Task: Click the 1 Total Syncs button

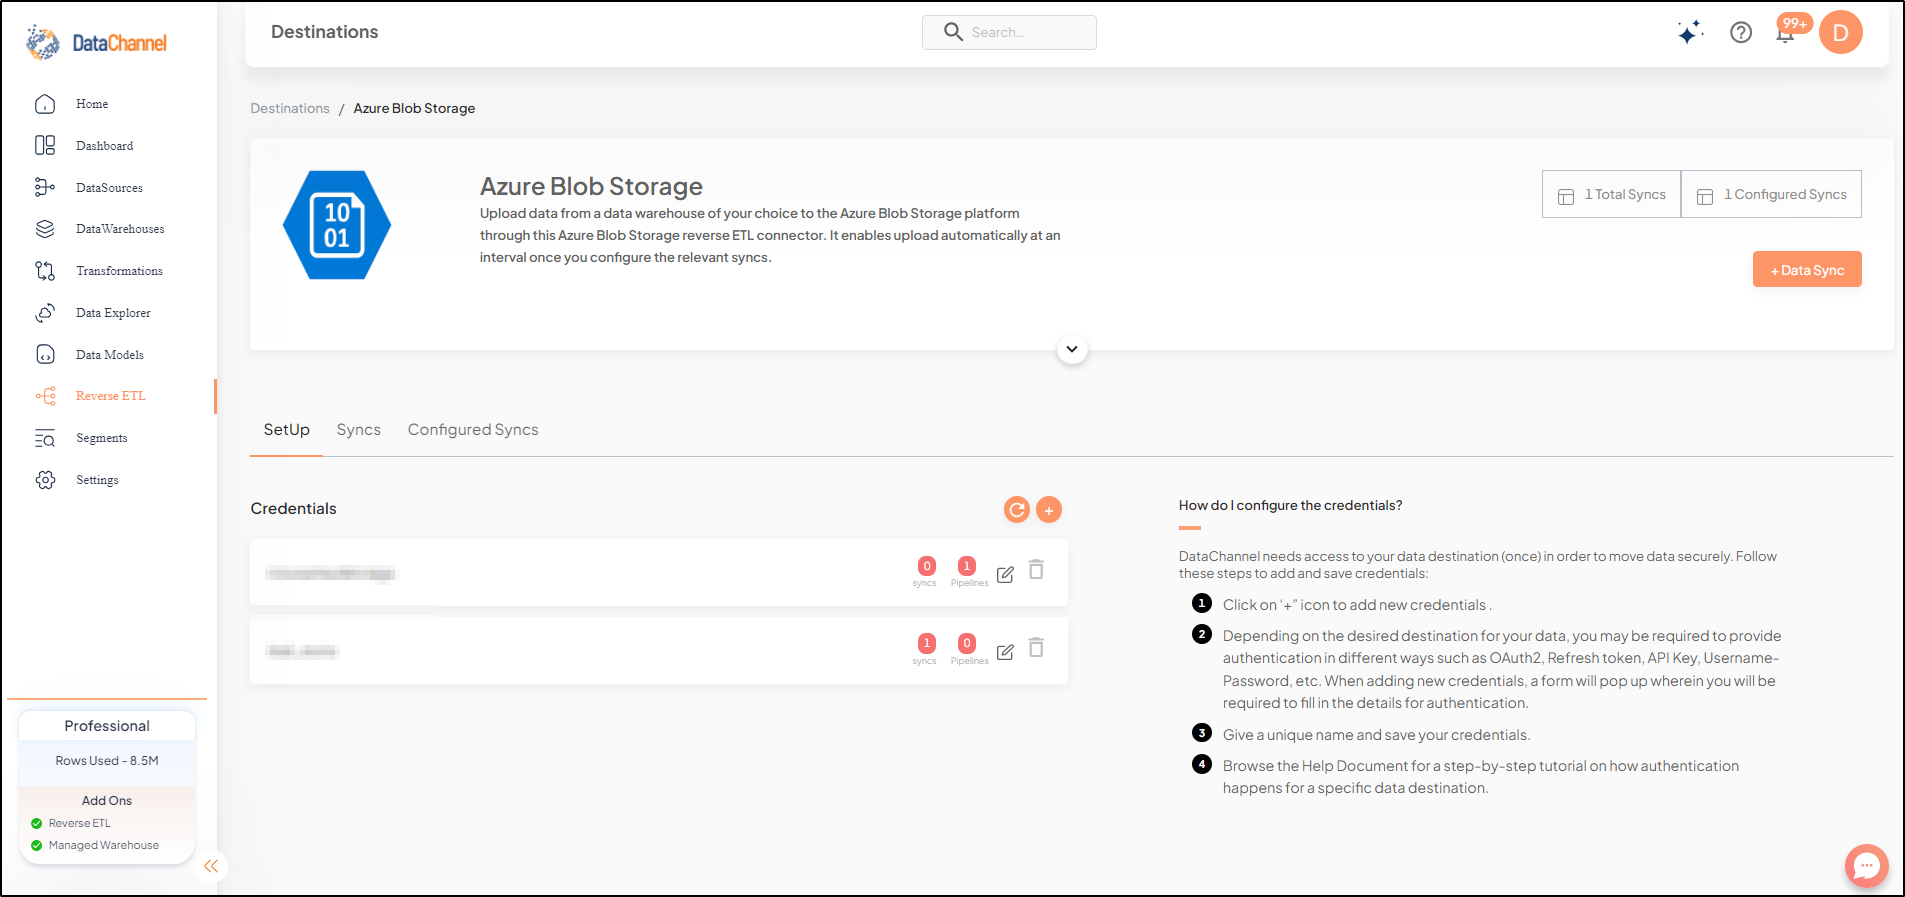Action: coord(1612,194)
